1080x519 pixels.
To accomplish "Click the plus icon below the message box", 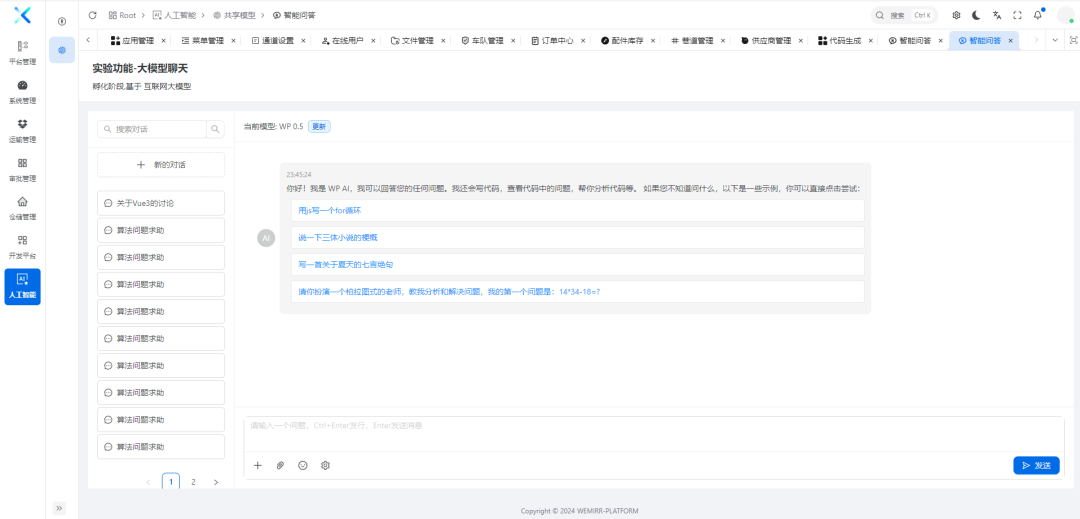I will [x=257, y=465].
